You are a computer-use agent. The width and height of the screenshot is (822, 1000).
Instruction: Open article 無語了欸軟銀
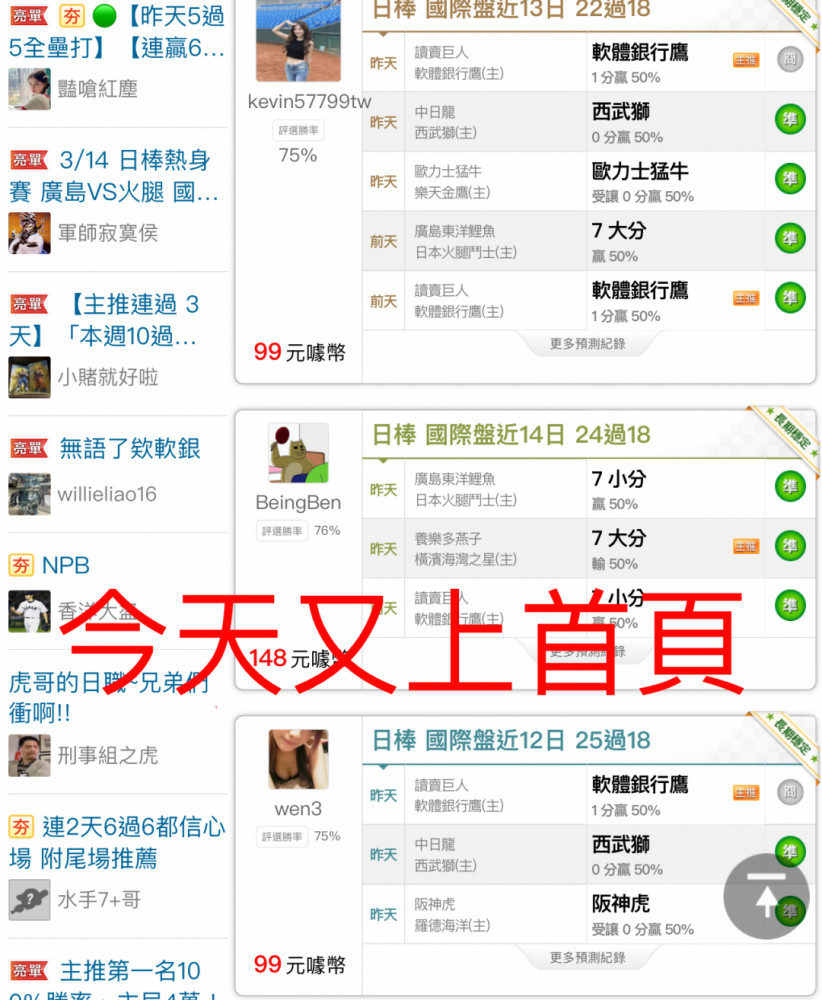click(130, 448)
